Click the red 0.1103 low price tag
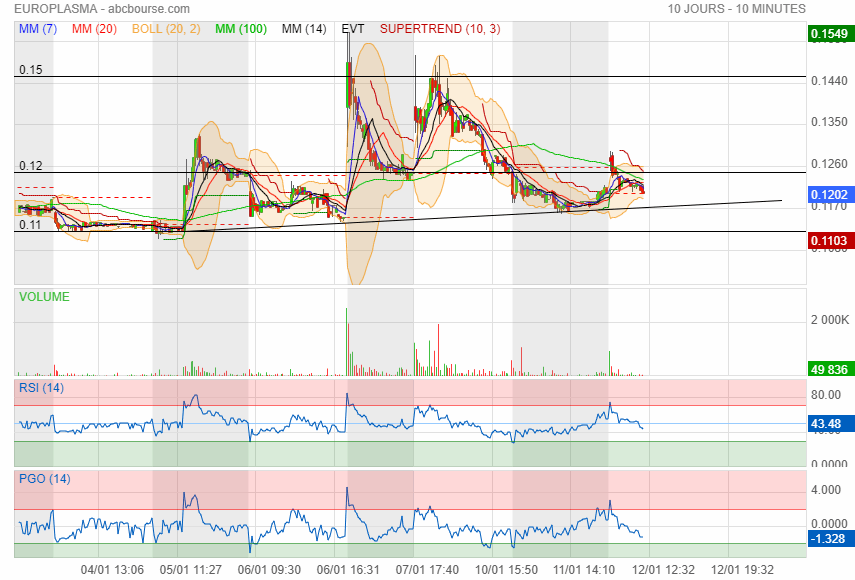 tap(829, 241)
